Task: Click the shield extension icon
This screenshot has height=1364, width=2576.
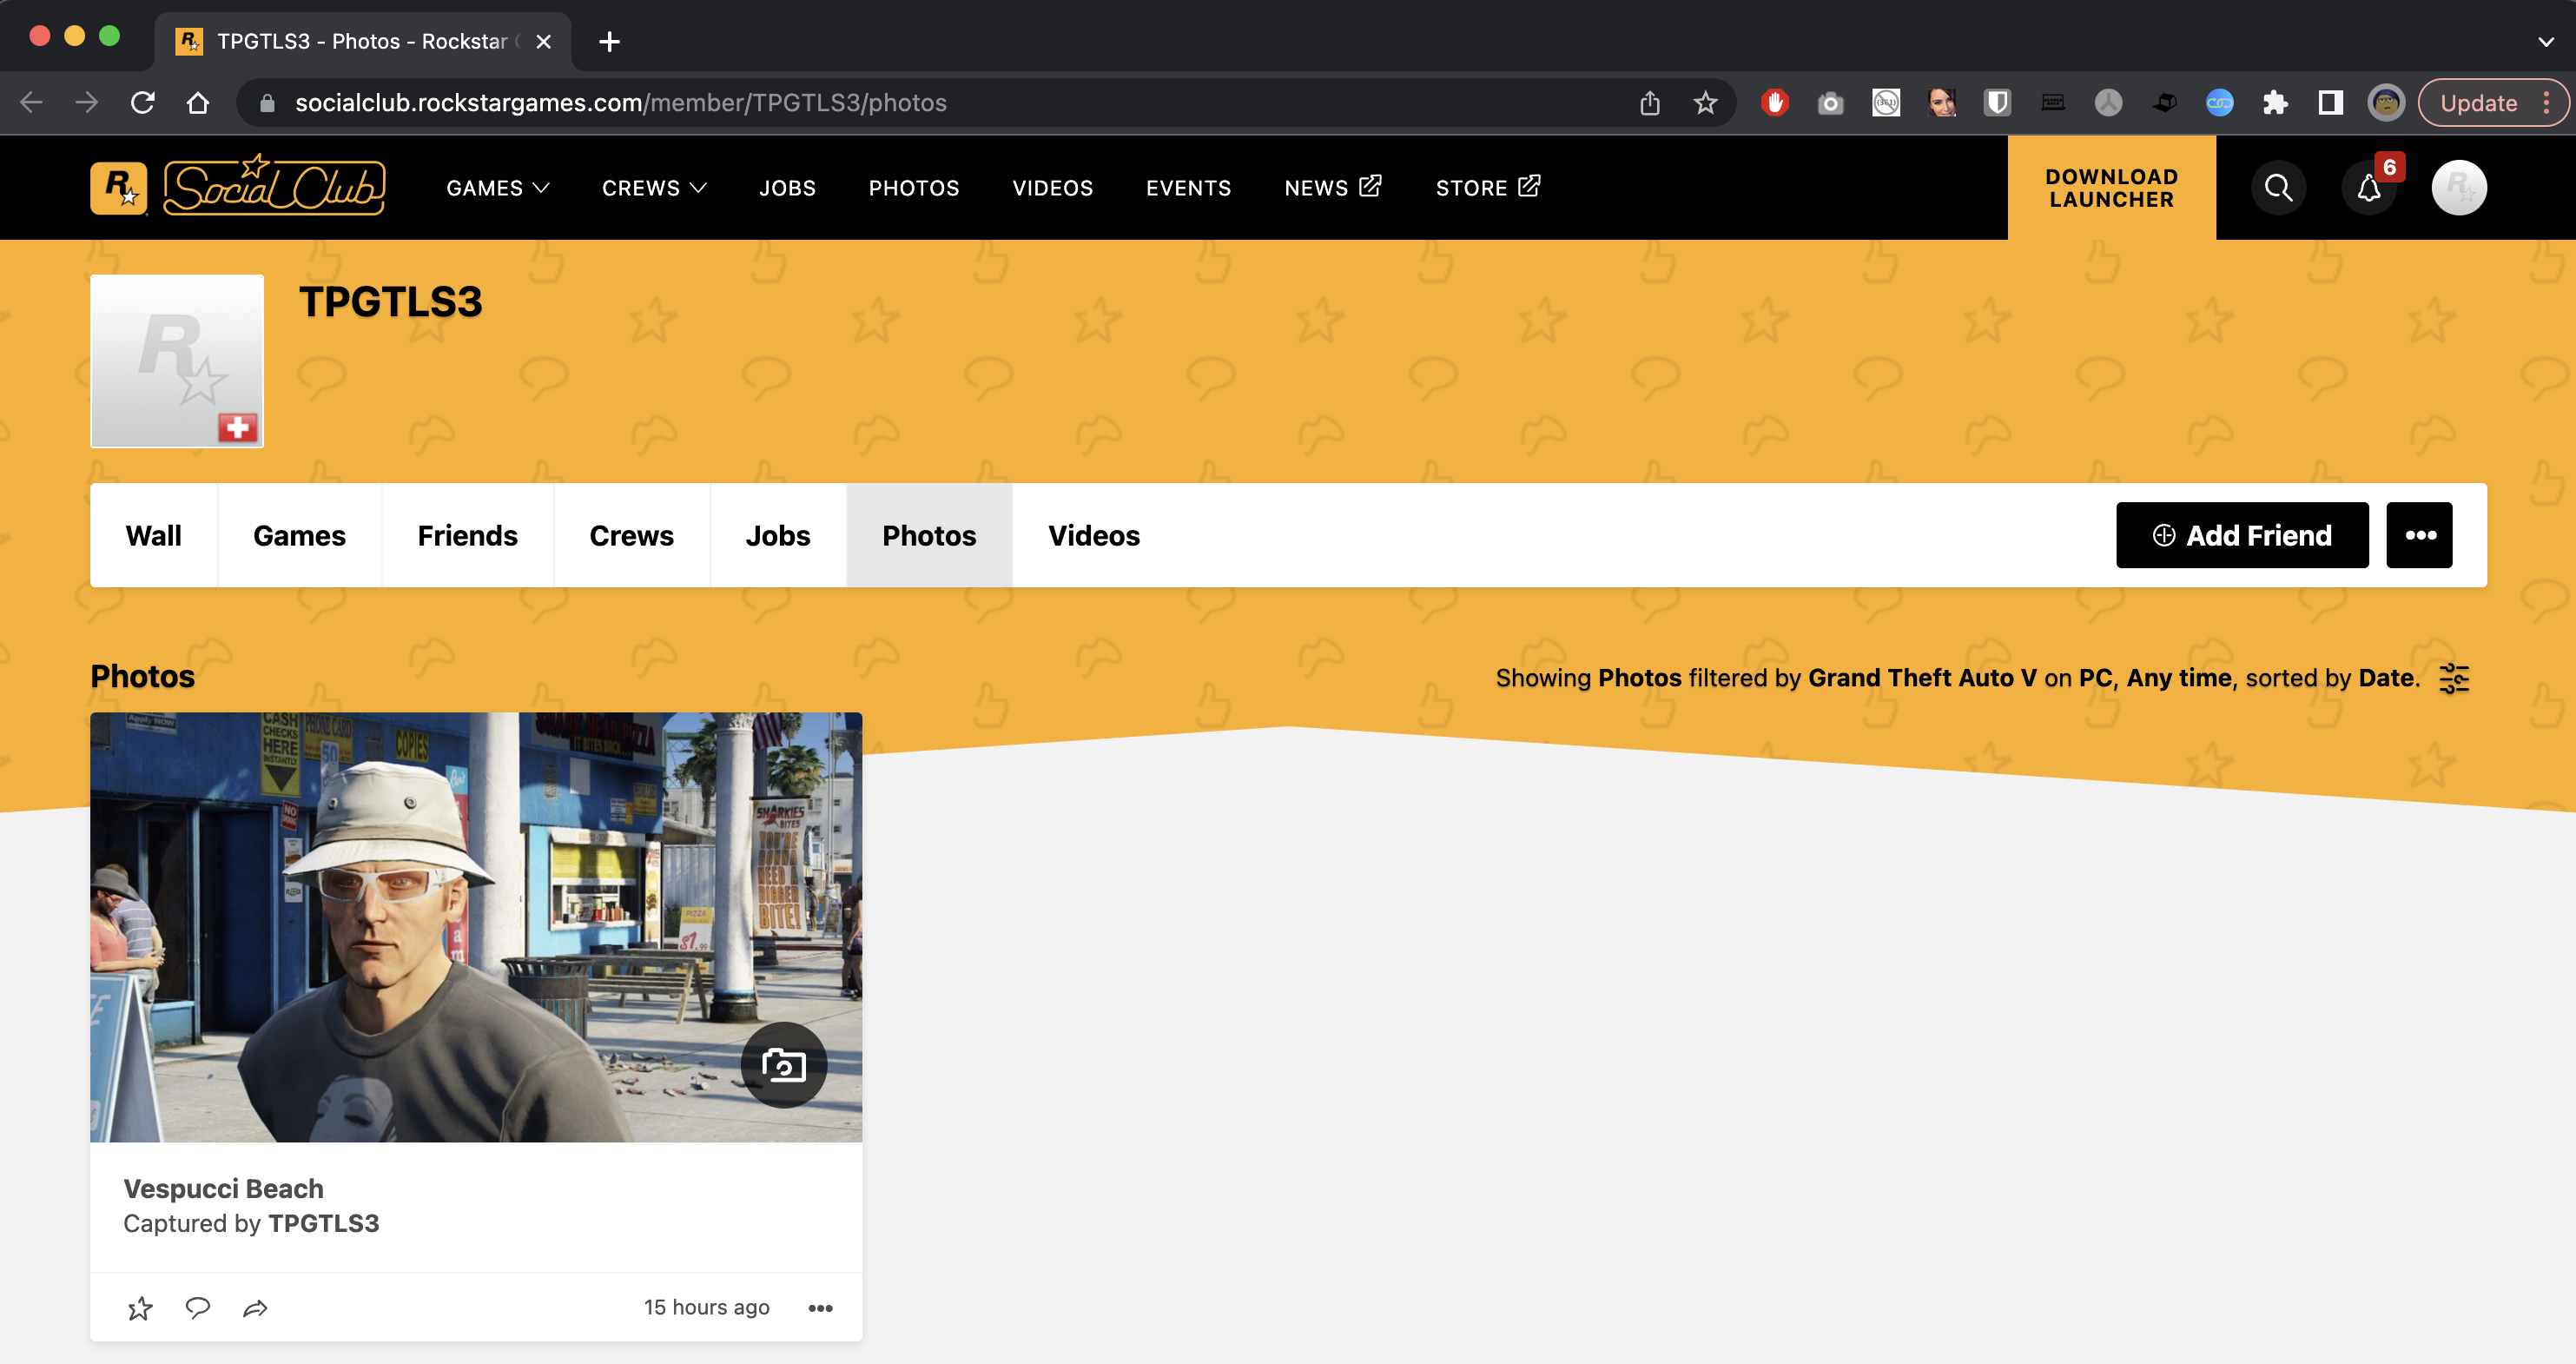Action: (x=1997, y=102)
